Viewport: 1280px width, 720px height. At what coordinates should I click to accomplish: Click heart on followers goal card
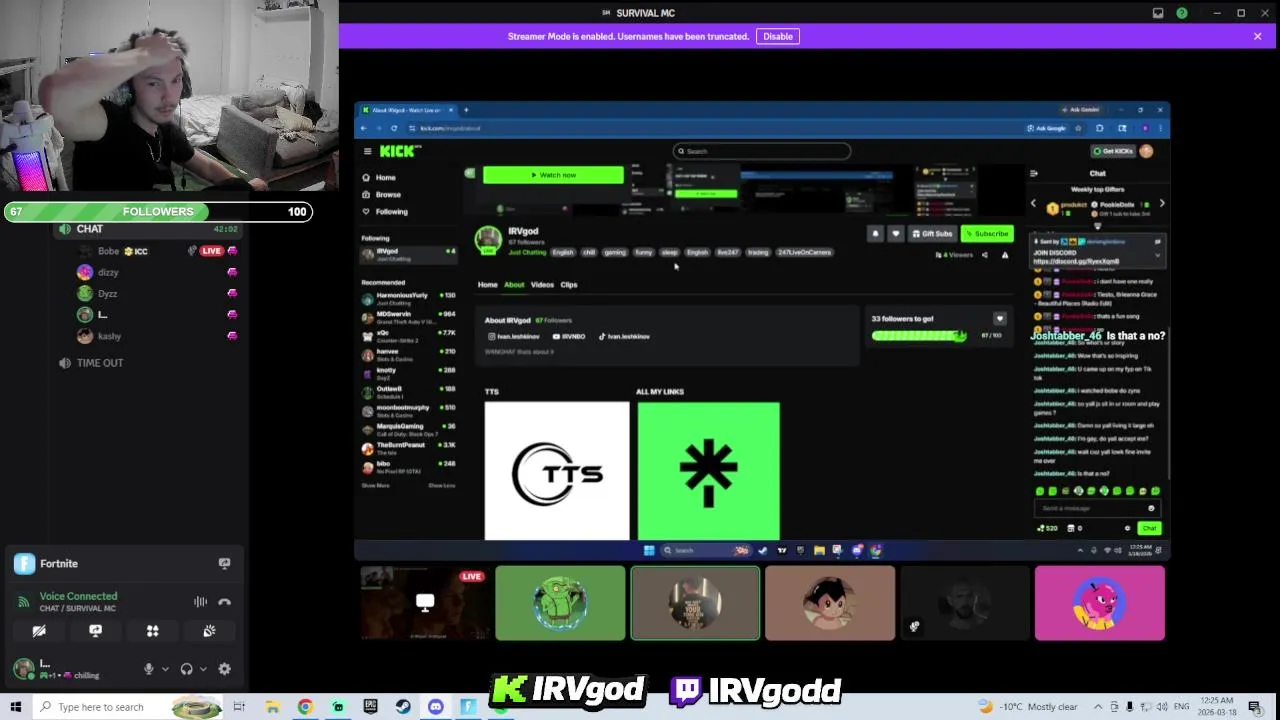tap(999, 319)
